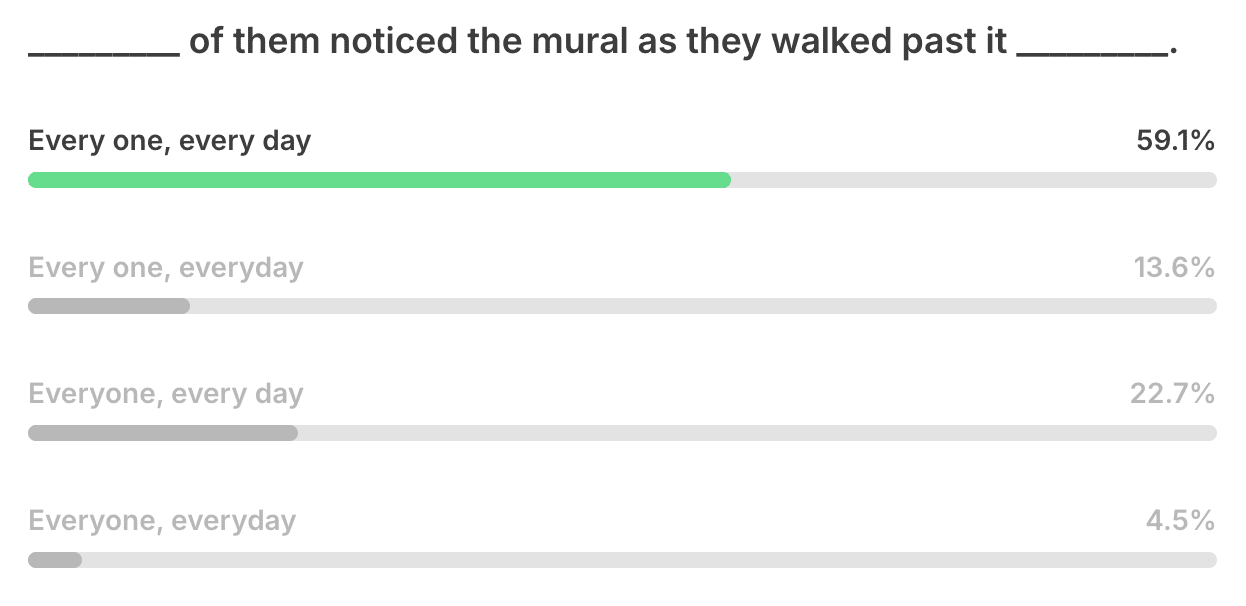
Task: Click the green filled progress bar
Action: (379, 180)
